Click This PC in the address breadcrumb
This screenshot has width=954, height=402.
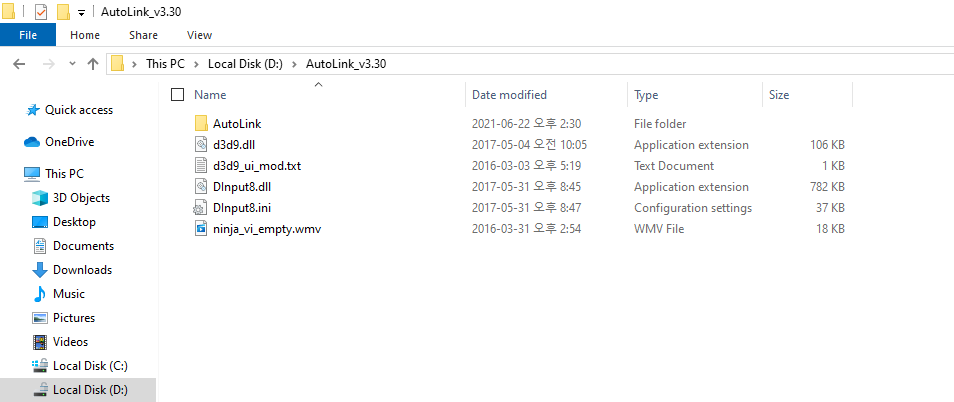coord(165,64)
